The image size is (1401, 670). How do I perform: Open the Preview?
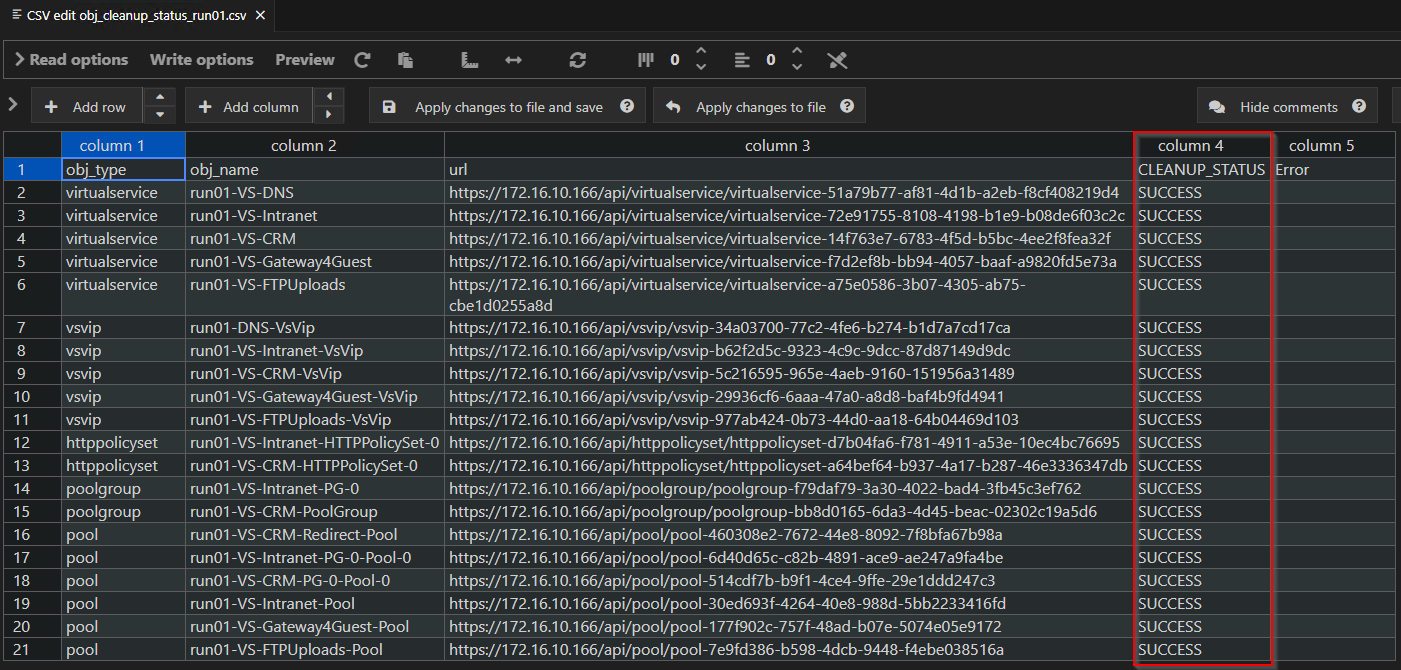click(304, 59)
